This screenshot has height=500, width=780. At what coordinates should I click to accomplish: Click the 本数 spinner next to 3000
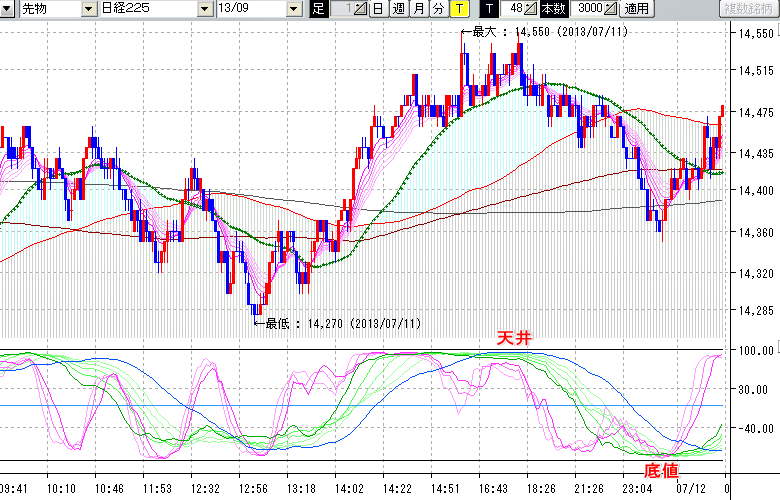click(x=611, y=9)
